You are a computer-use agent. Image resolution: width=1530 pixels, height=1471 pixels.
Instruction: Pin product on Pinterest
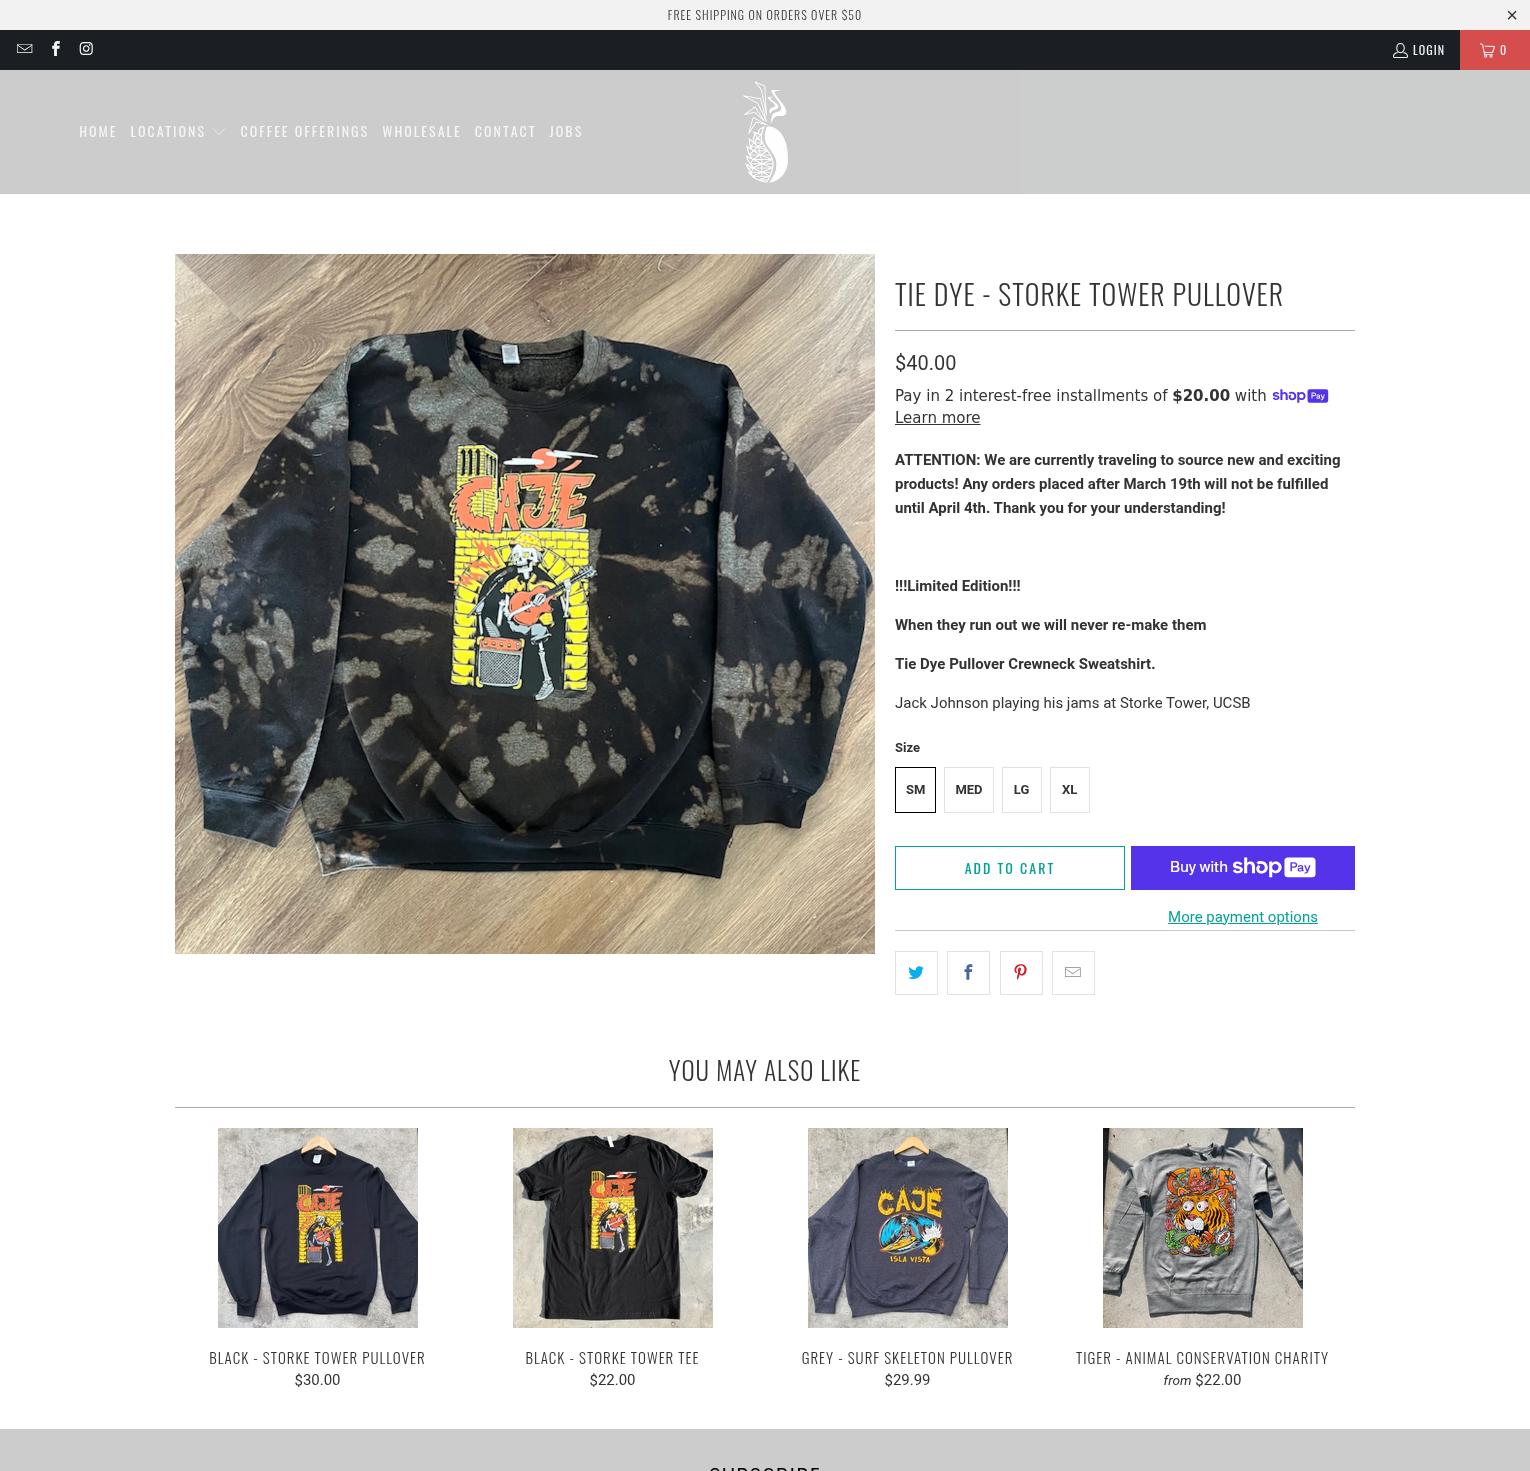point(1021,973)
